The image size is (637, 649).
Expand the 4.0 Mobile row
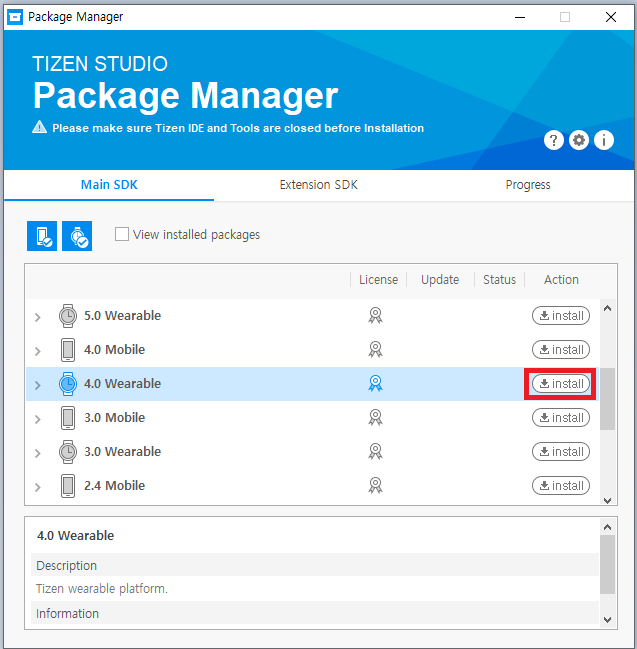(x=38, y=351)
